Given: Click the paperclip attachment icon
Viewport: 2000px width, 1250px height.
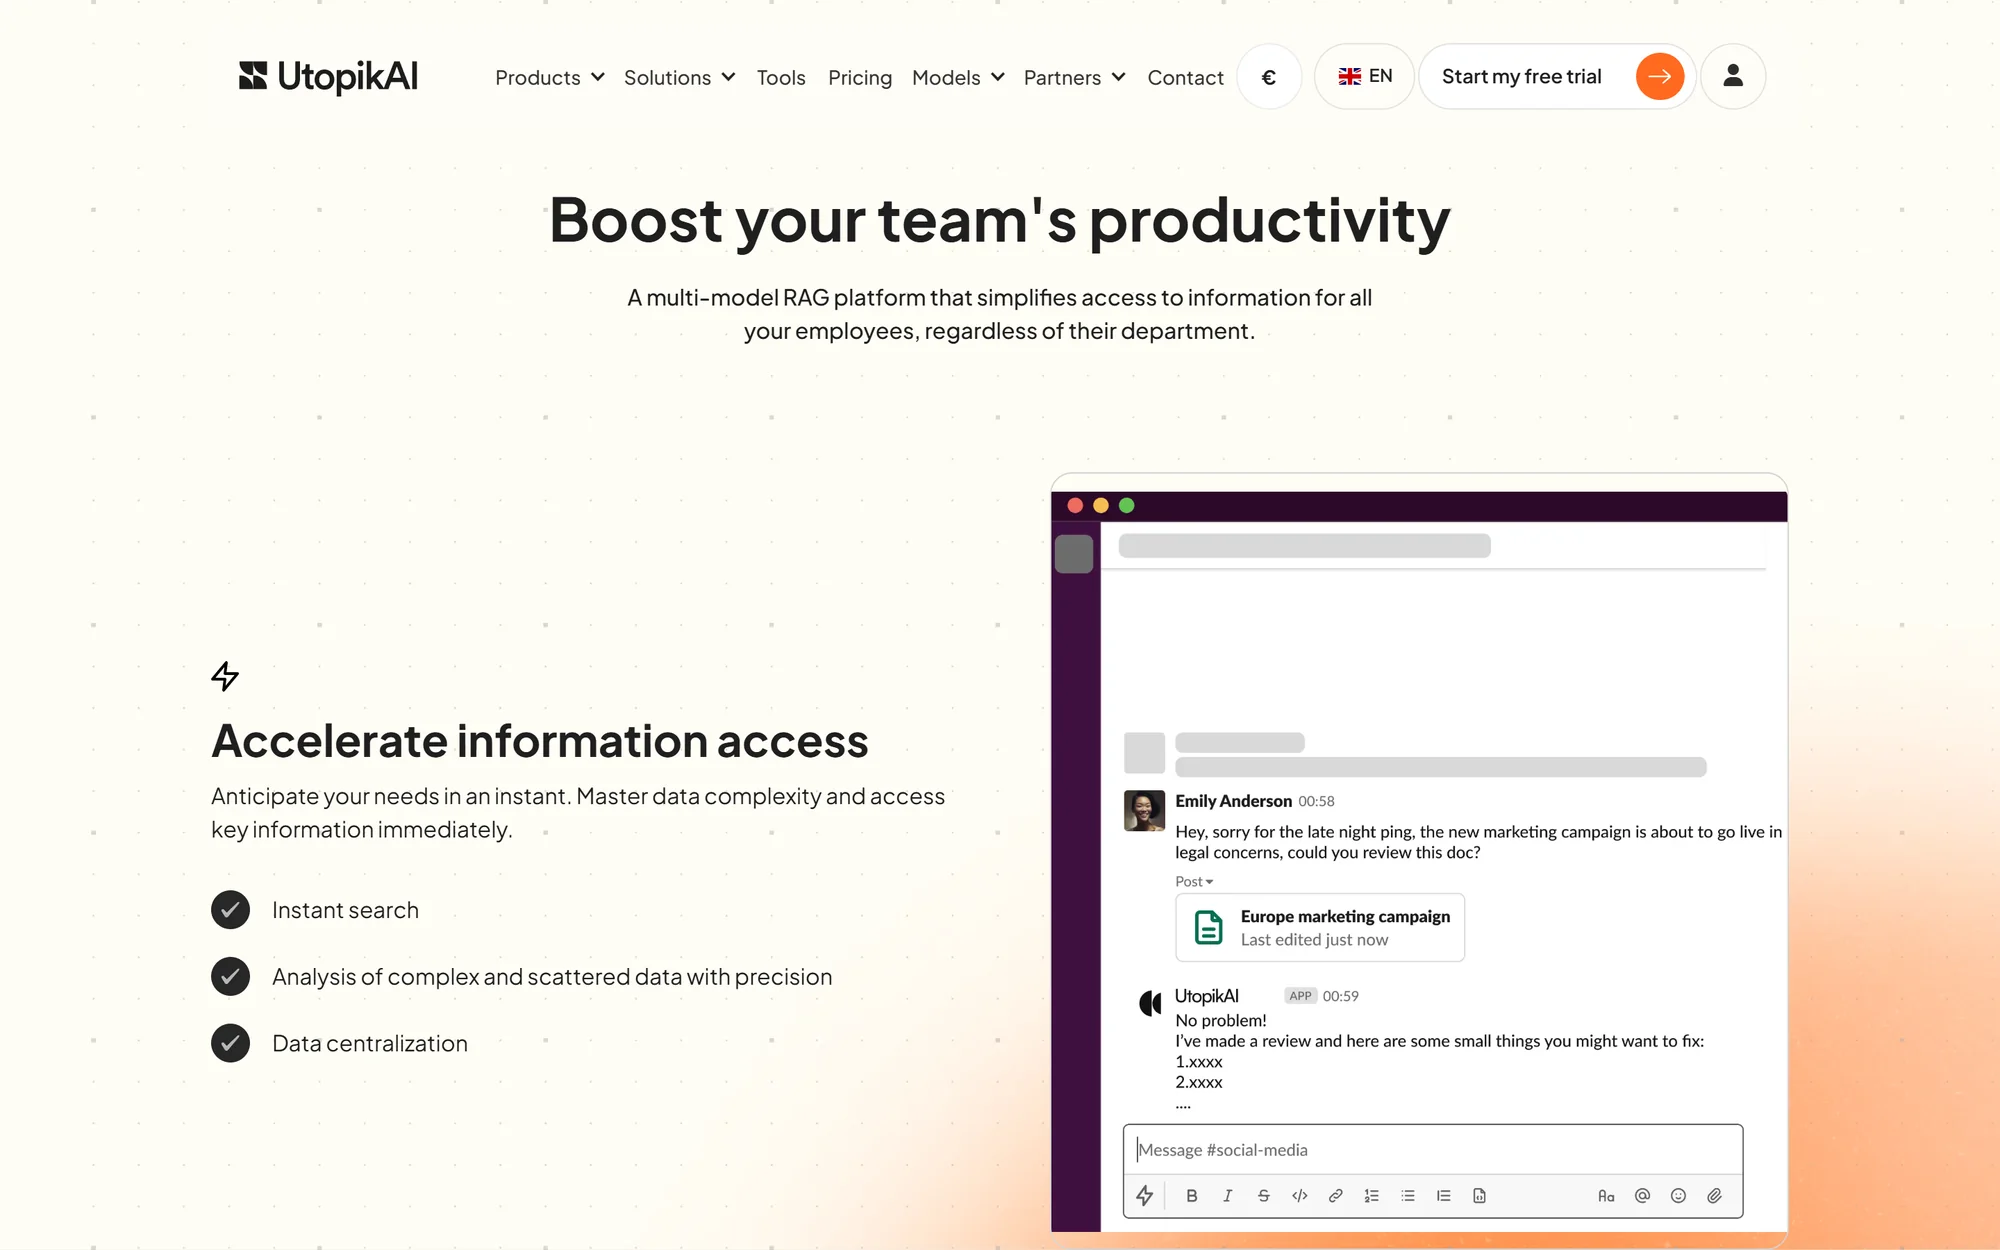Looking at the screenshot, I should 1714,1195.
